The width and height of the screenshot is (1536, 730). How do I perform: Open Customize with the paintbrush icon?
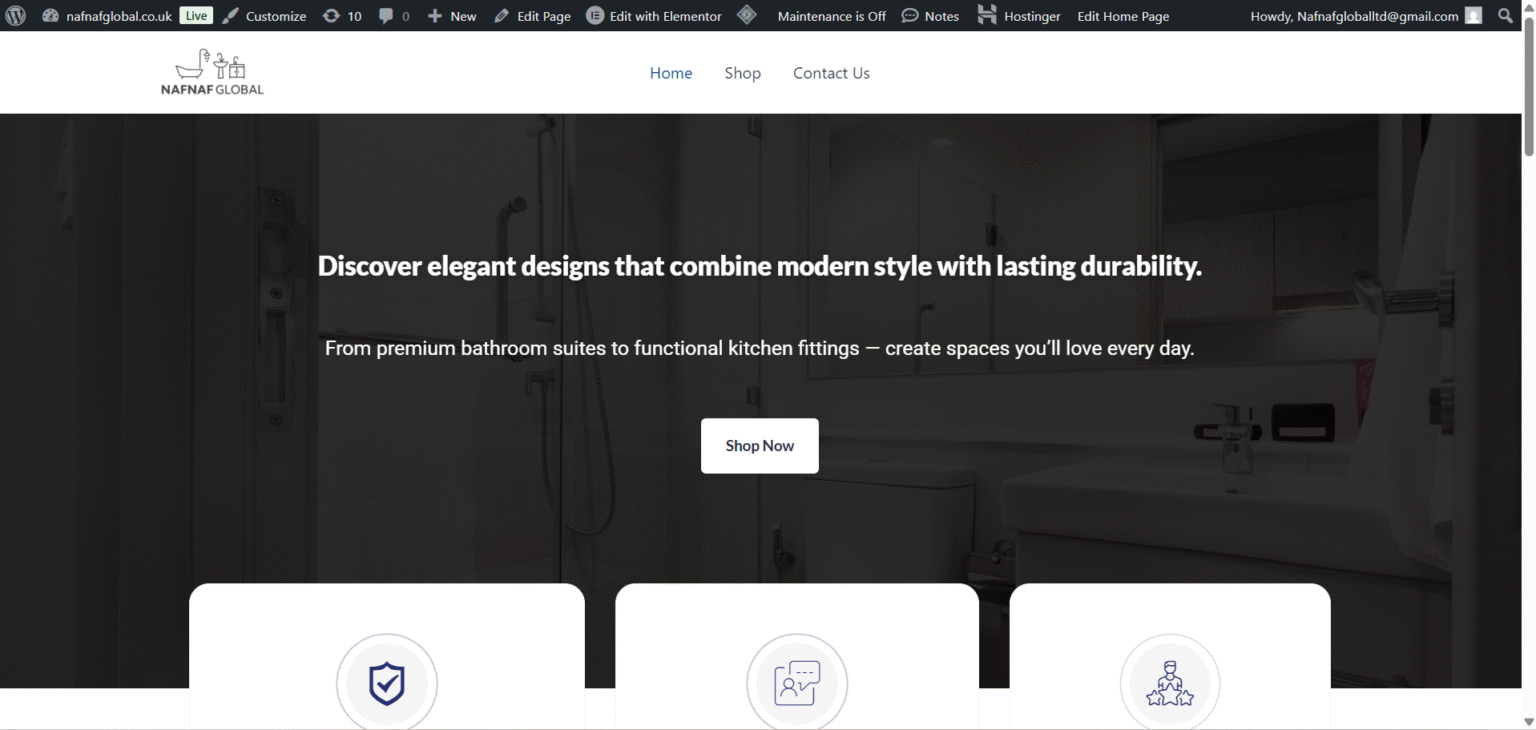point(265,16)
